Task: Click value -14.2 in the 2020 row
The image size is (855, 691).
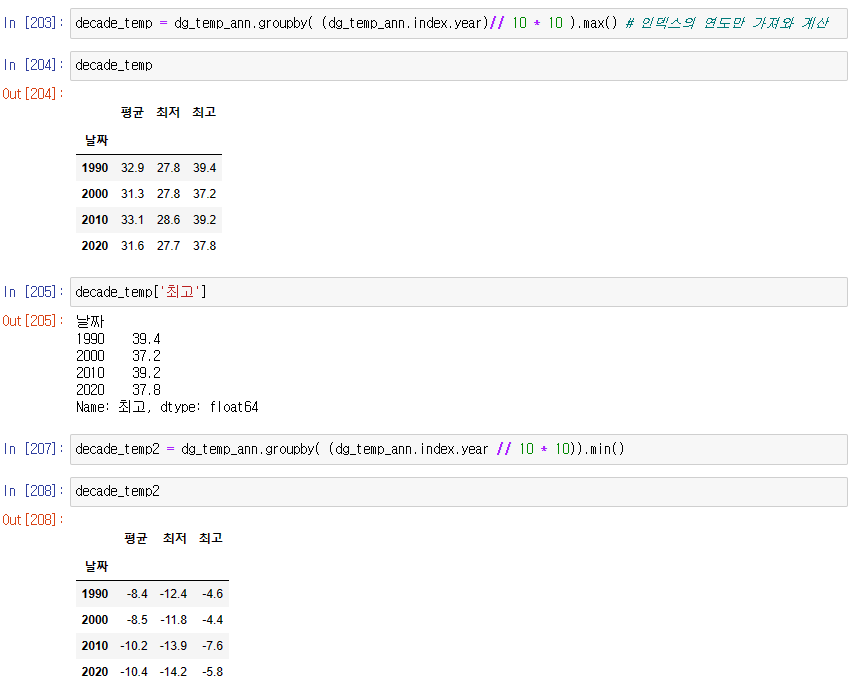Action: tap(173, 672)
